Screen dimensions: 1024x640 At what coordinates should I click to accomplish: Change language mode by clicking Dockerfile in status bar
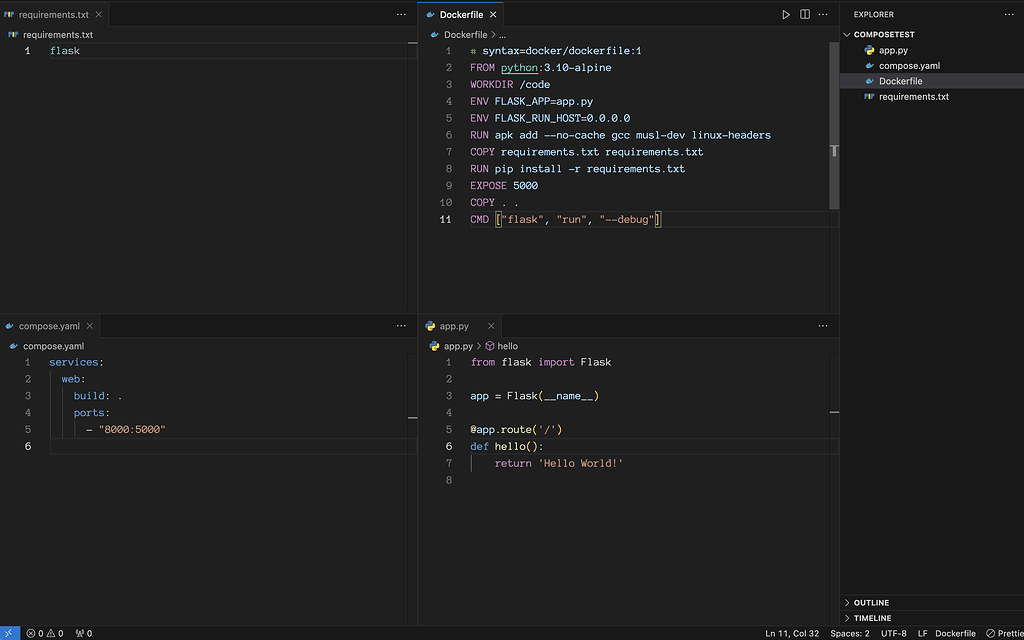pyautogui.click(x=954, y=633)
